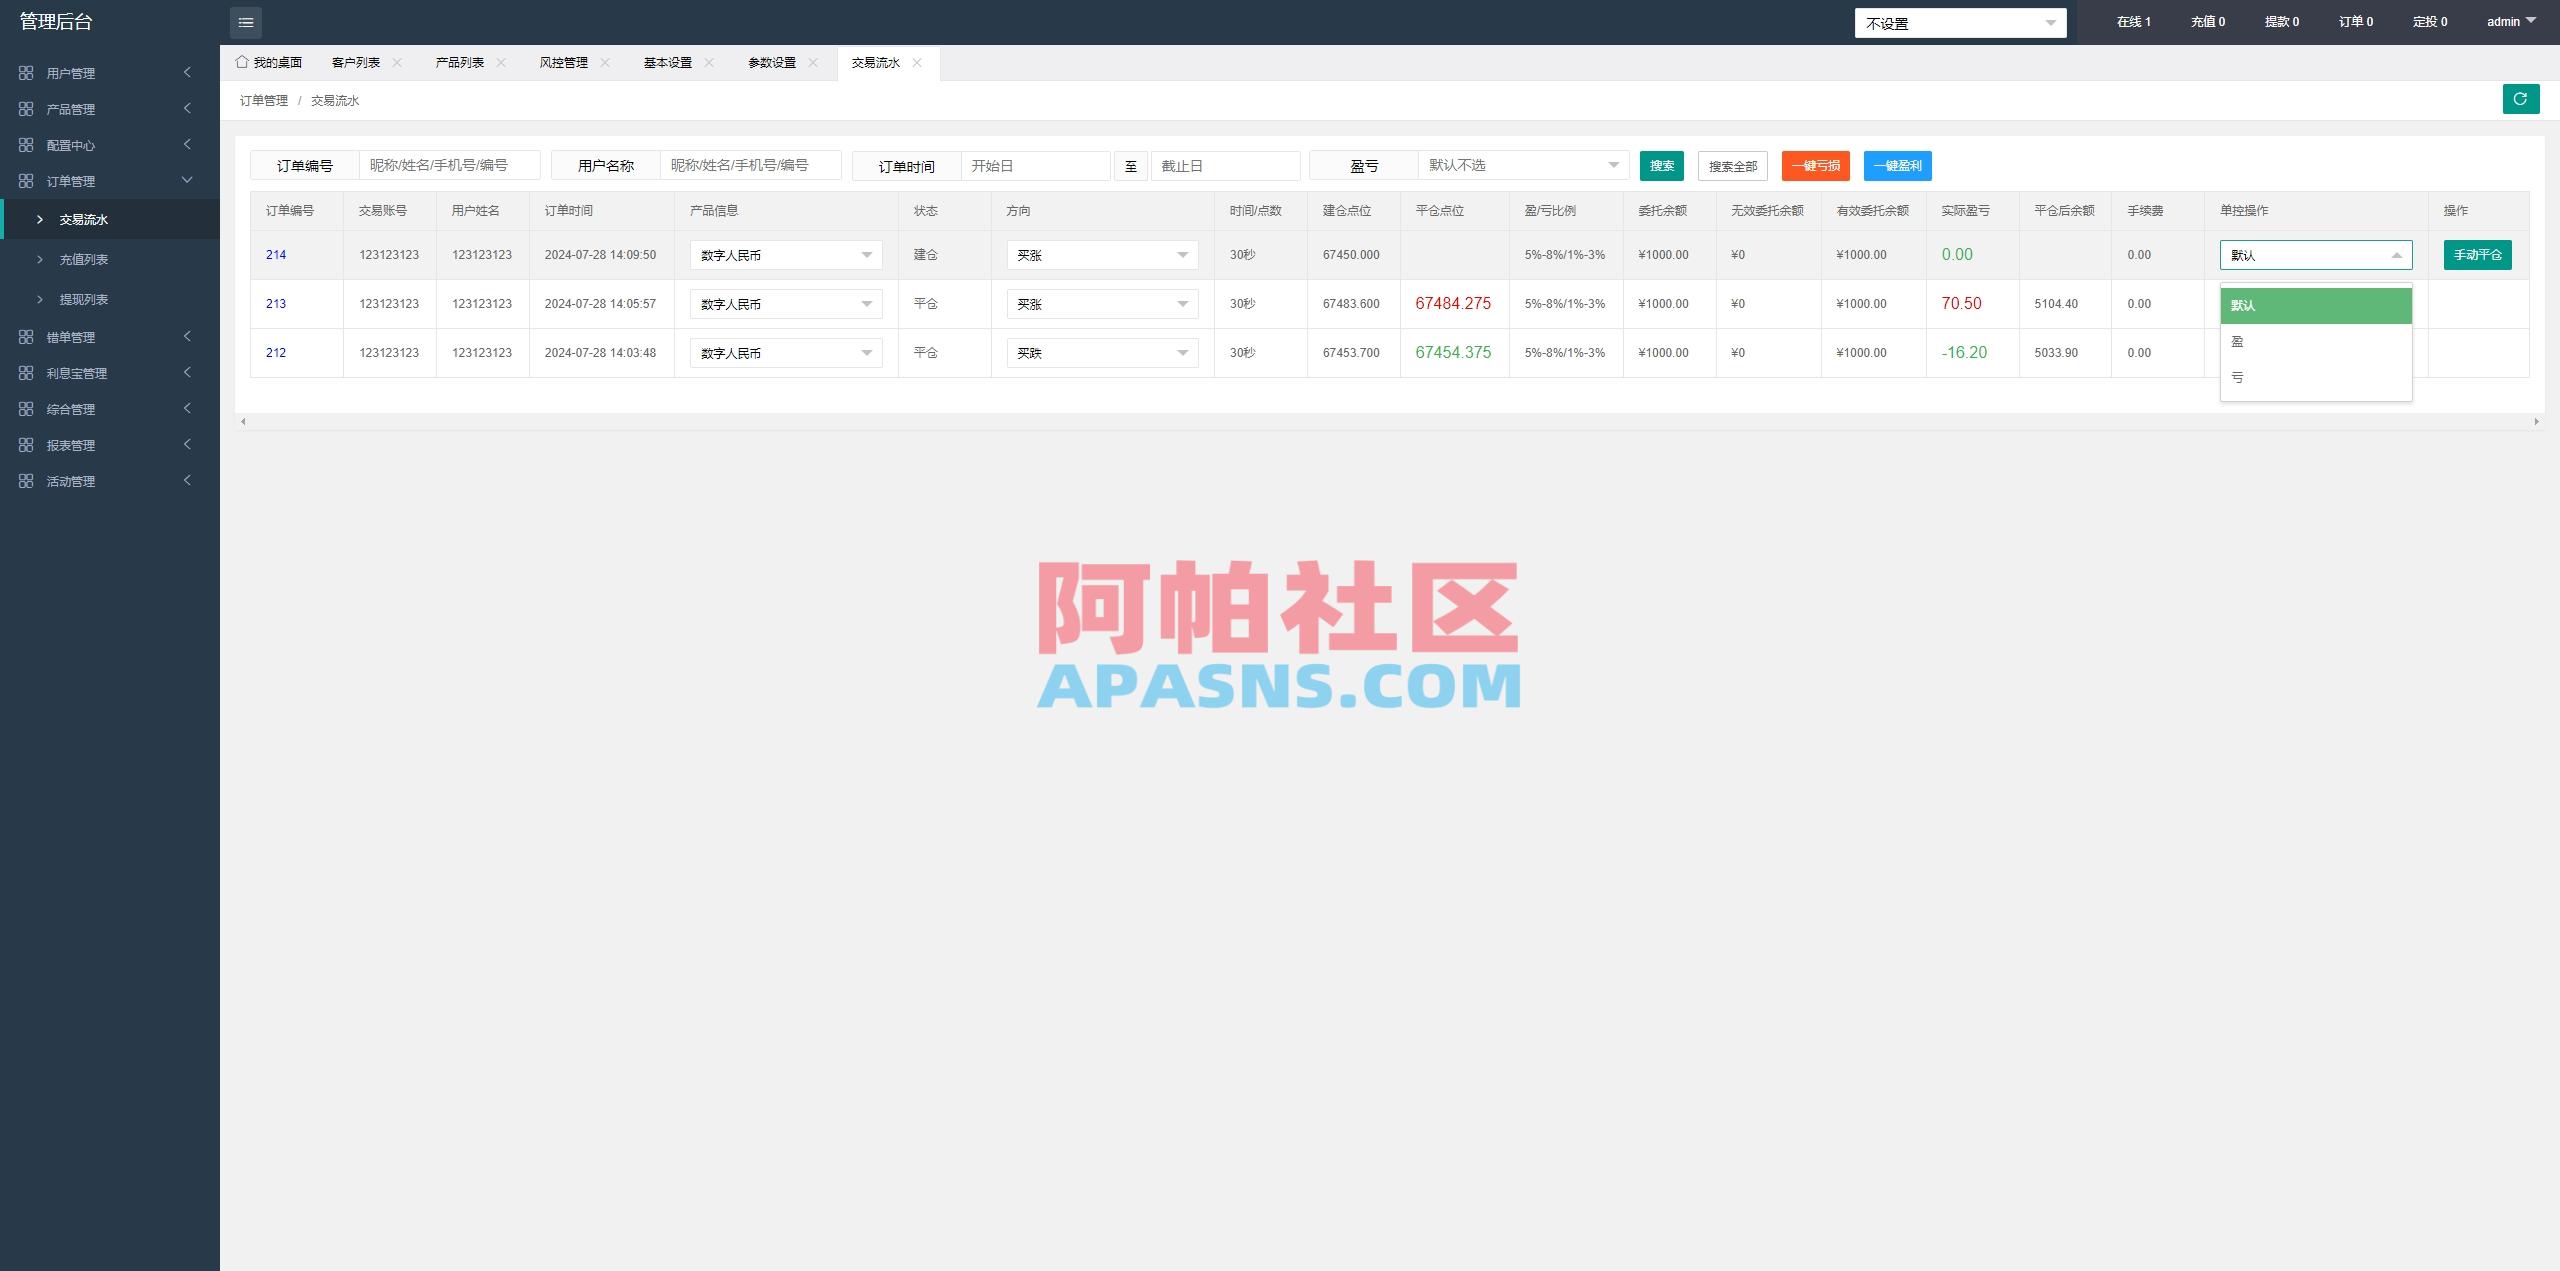Open order 214 detail link
The height and width of the screenshot is (1271, 2560).
click(x=275, y=255)
